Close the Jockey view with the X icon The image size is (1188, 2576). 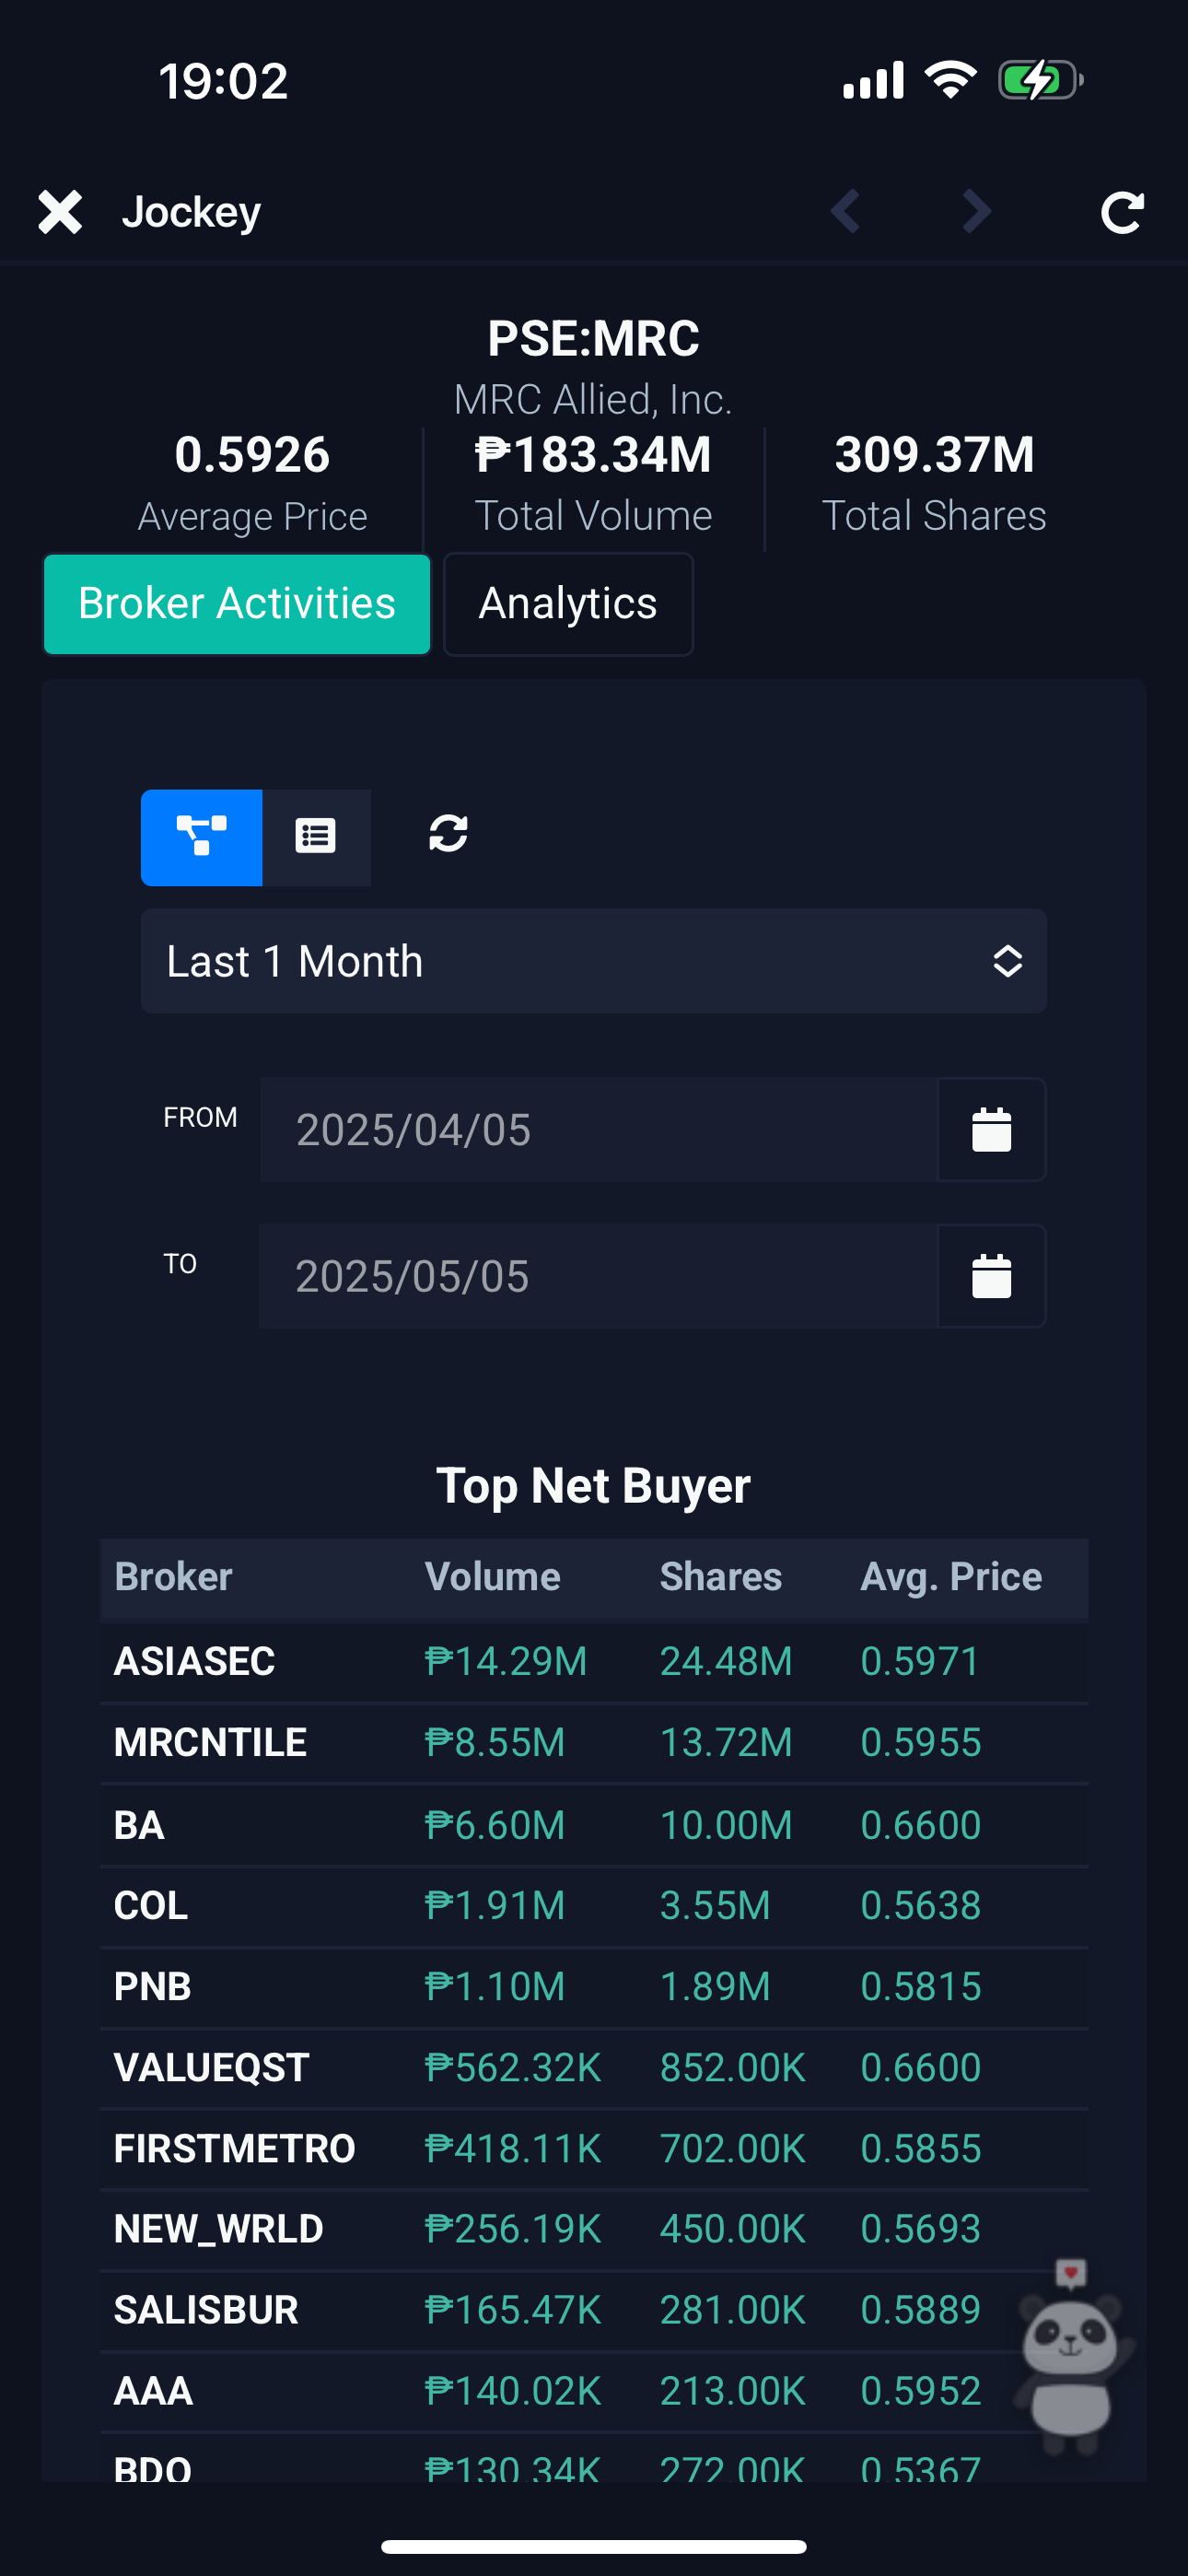point(60,212)
